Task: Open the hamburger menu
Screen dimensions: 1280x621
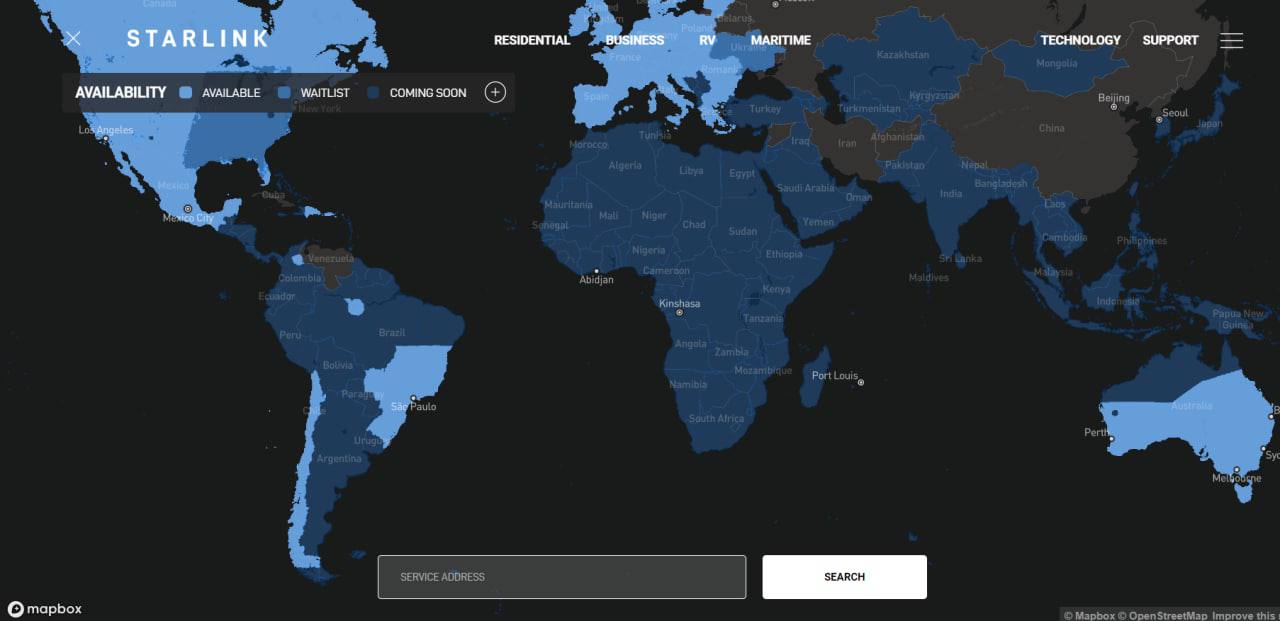Action: pos(1232,40)
